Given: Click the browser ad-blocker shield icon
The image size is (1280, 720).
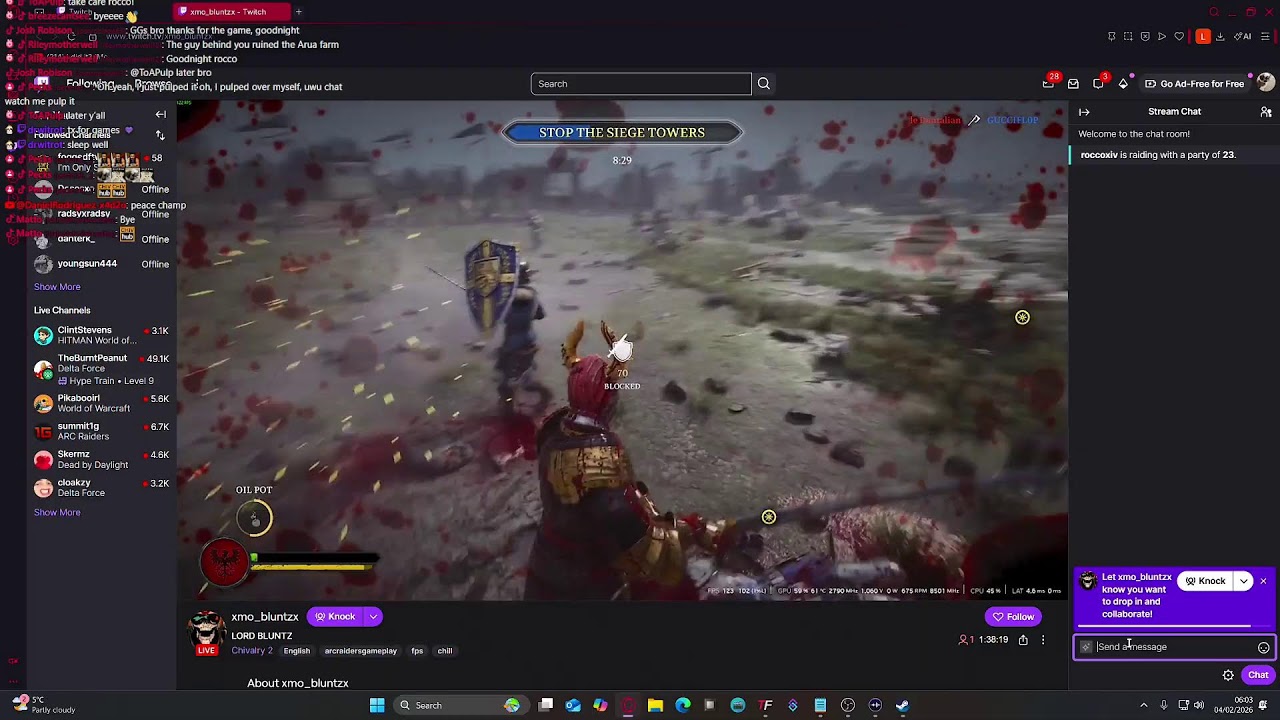Looking at the screenshot, I should [x=1145, y=37].
